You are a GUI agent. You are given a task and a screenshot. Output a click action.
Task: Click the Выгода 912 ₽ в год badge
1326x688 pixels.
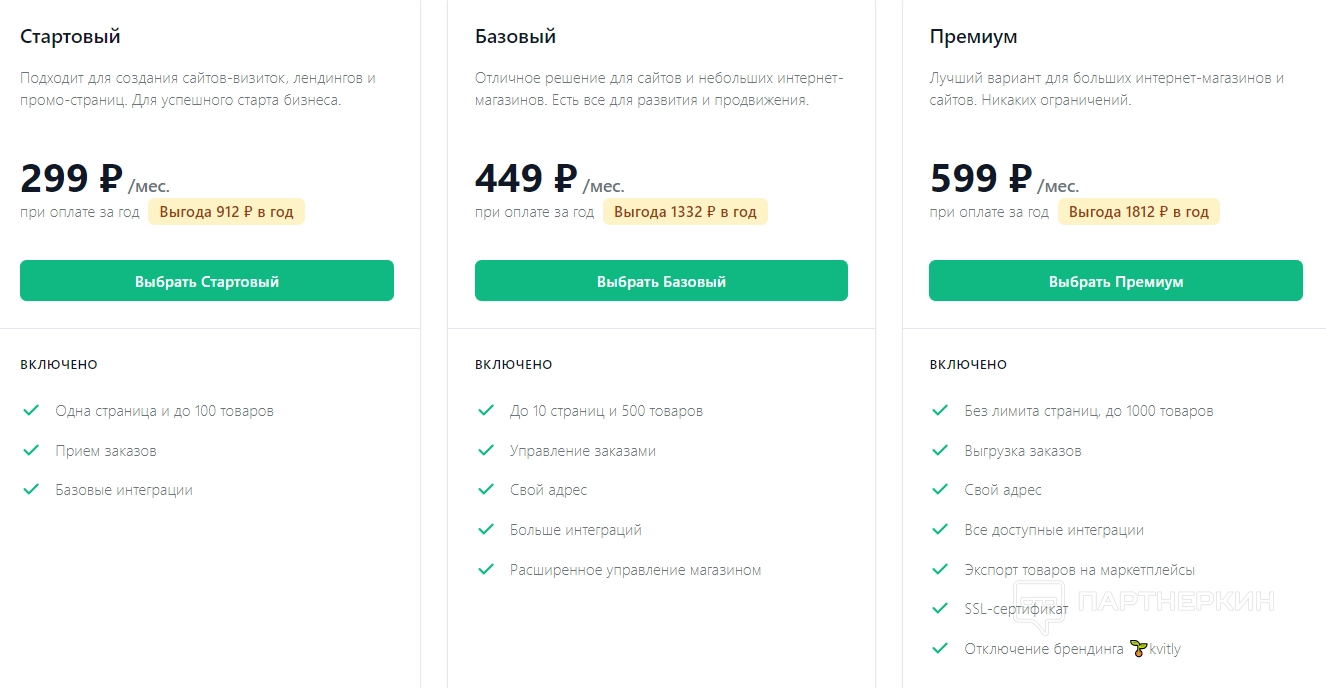(x=226, y=212)
